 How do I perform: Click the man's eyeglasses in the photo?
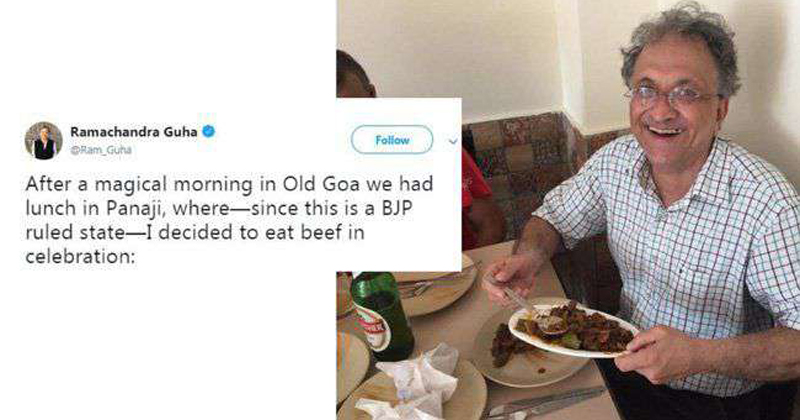pos(670,96)
